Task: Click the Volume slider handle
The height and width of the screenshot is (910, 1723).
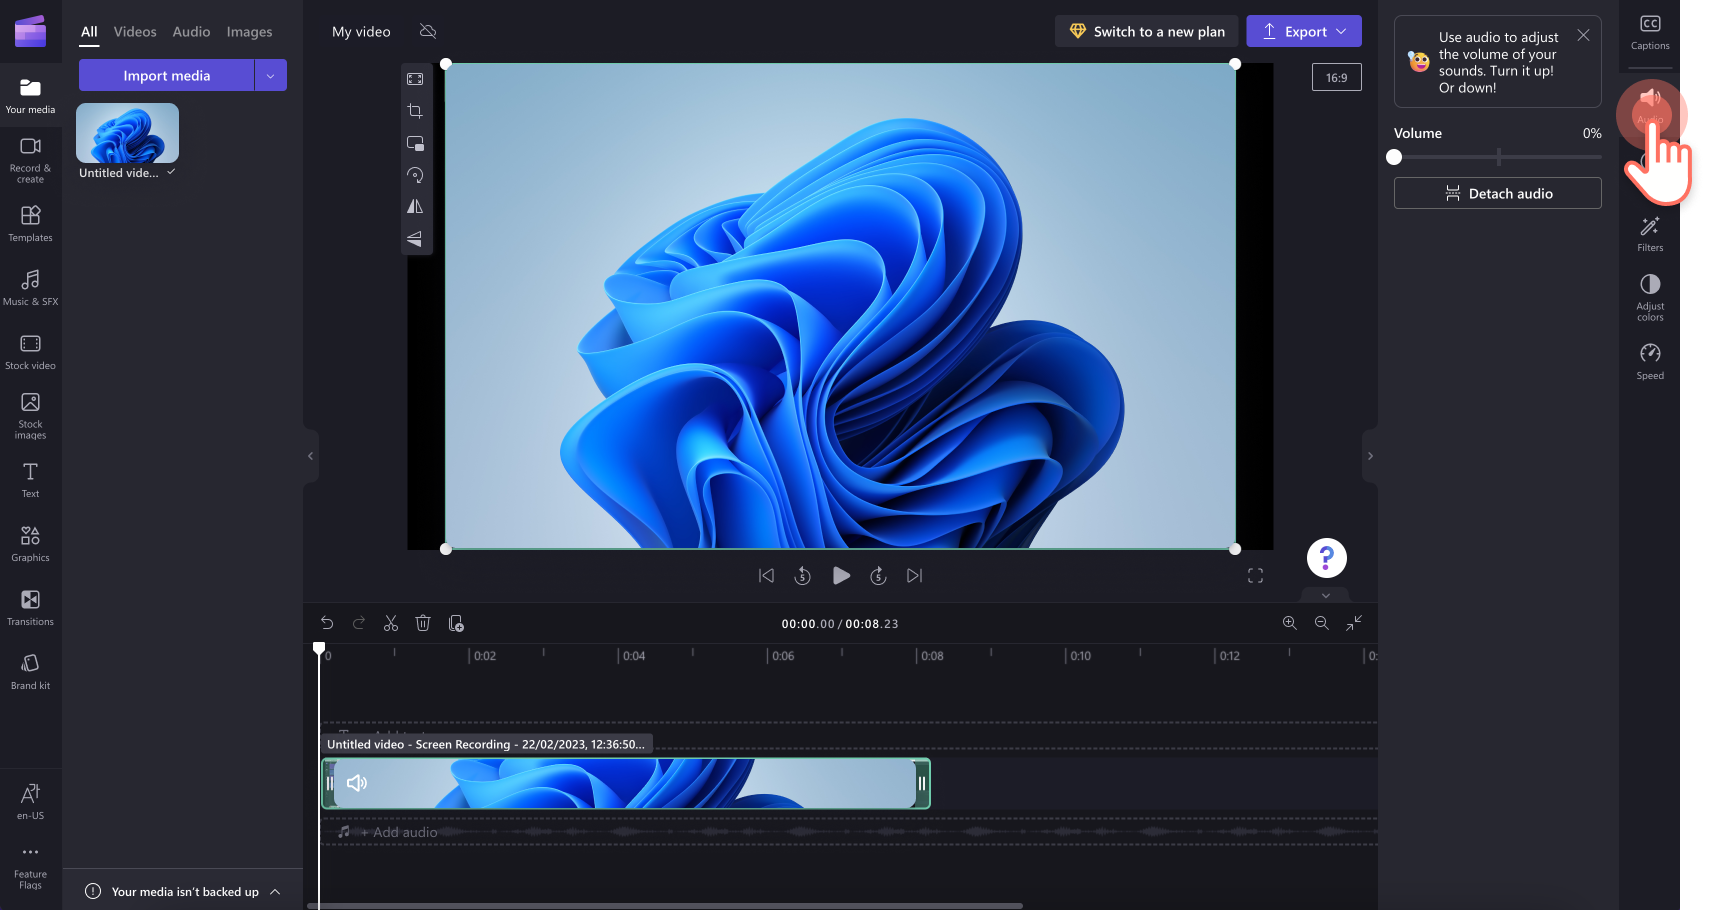Action: 1394,157
